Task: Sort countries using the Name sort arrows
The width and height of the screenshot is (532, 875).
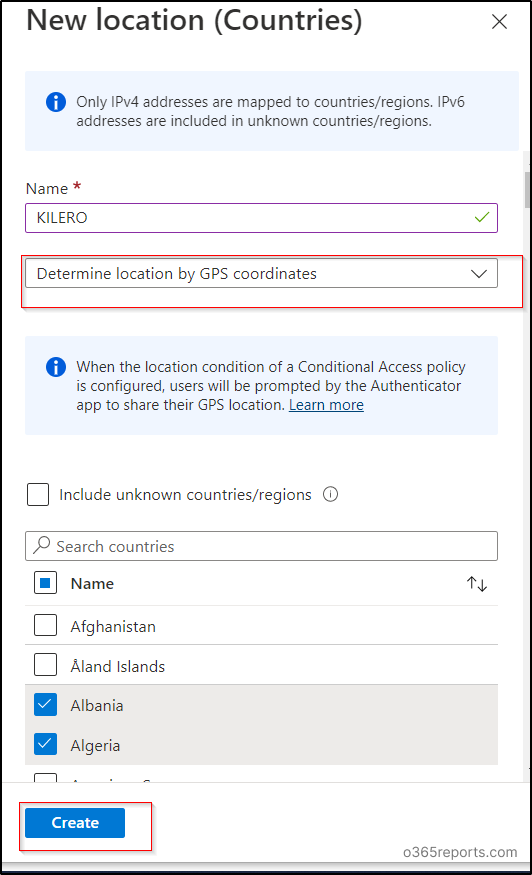Action: coord(477,584)
